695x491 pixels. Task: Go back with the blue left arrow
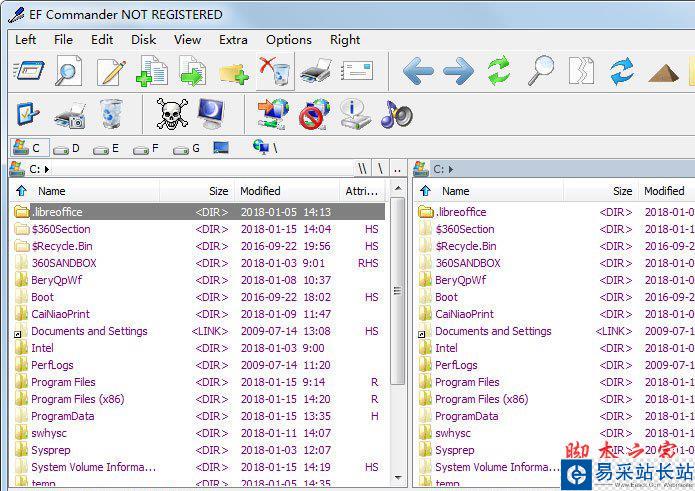tap(418, 71)
